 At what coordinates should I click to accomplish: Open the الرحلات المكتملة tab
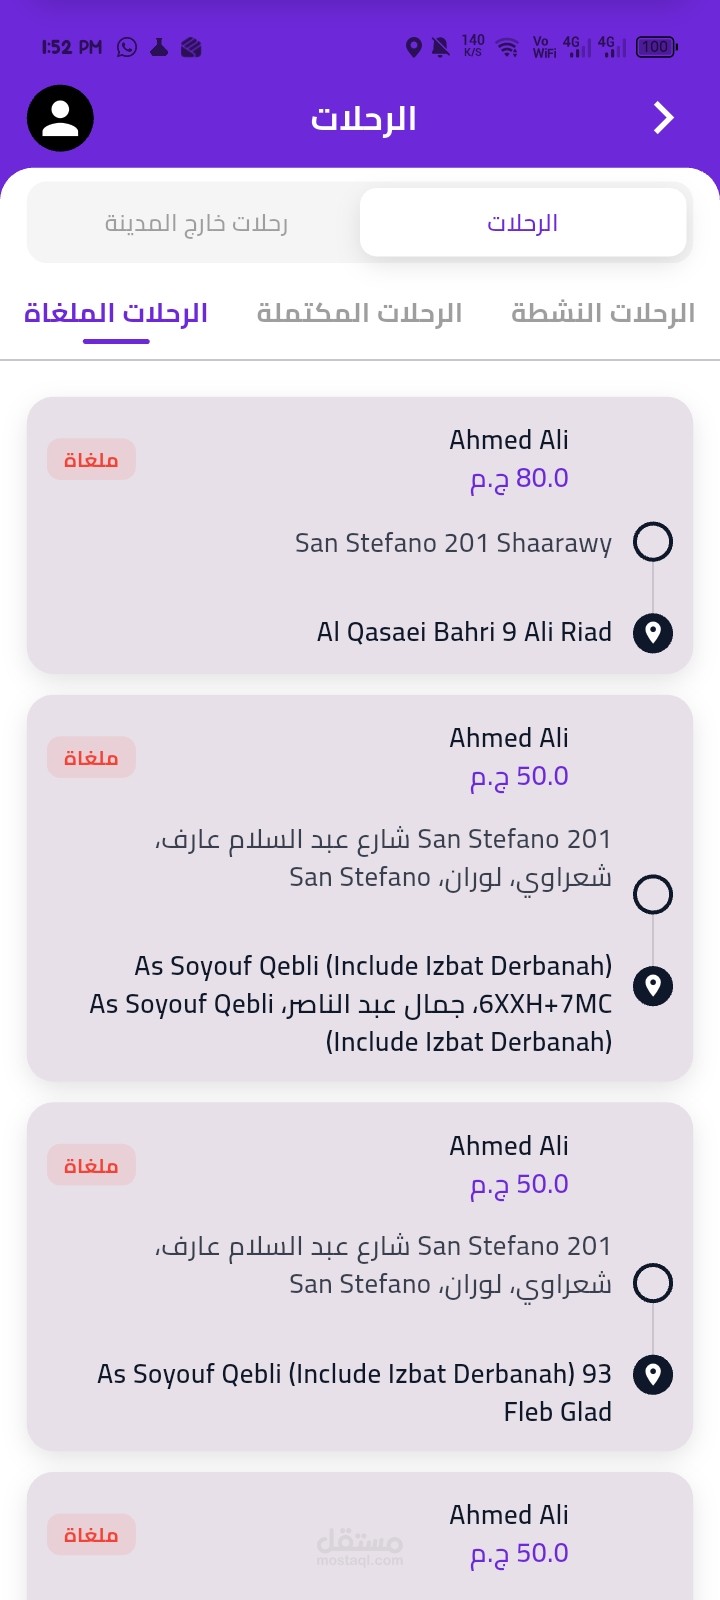tap(359, 313)
